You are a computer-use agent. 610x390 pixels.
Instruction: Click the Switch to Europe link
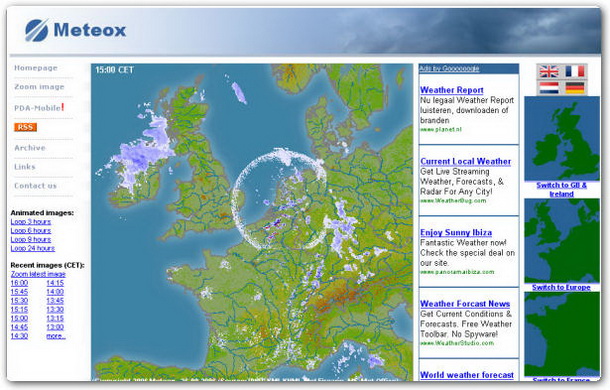point(561,287)
